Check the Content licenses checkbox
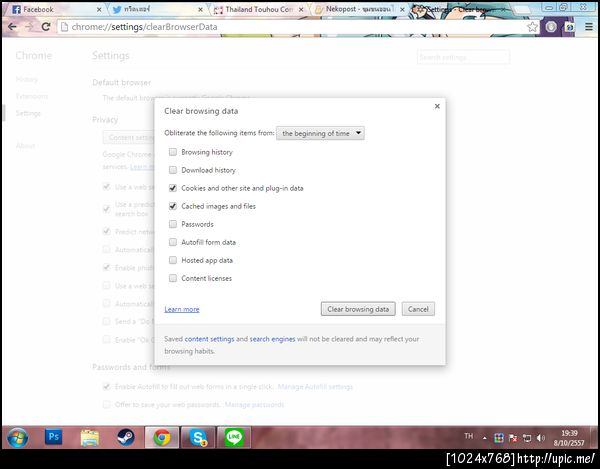This screenshot has width=600, height=469. pos(173,278)
